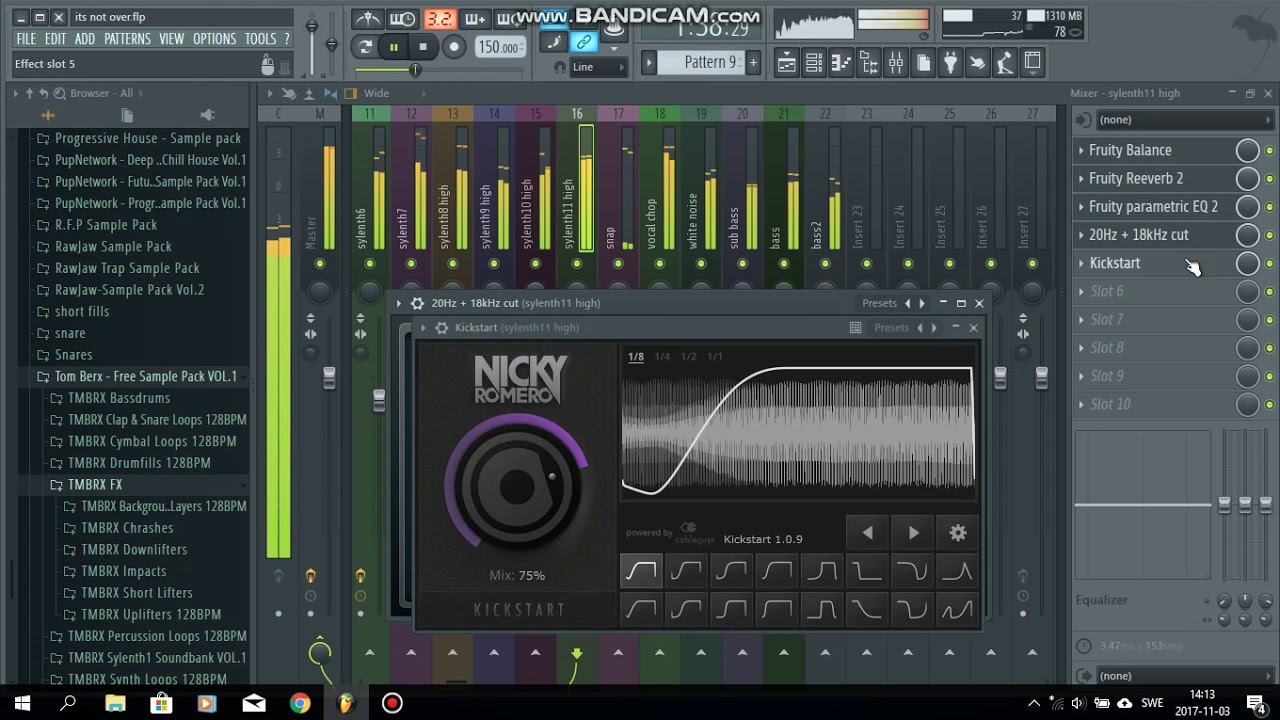The width and height of the screenshot is (1280, 720).
Task: Click the stop playback button
Action: pyautogui.click(x=423, y=47)
